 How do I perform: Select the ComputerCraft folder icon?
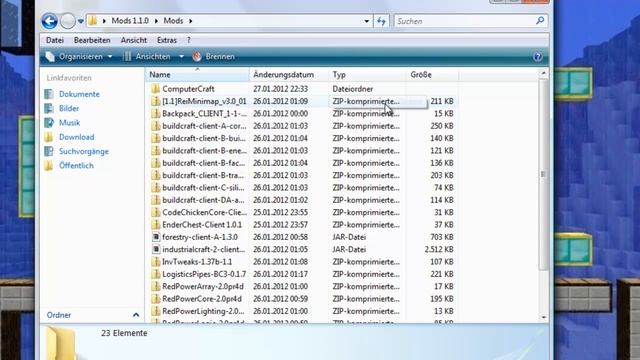(155, 89)
